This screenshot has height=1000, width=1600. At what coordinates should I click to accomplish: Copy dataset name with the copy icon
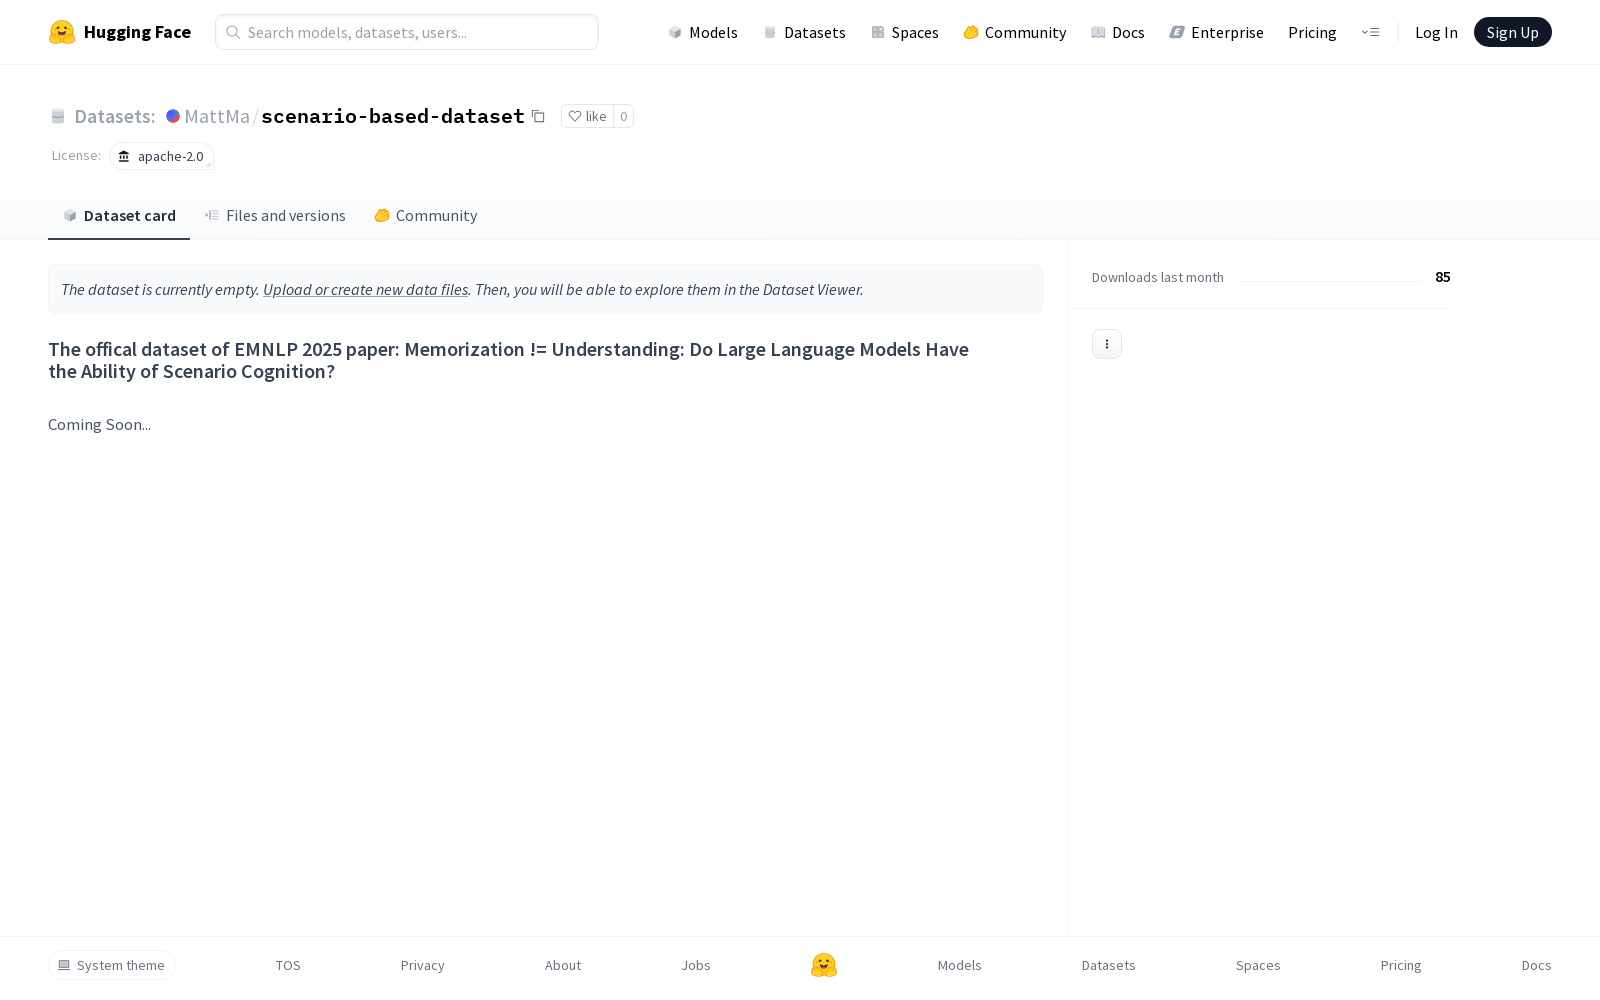coord(538,116)
